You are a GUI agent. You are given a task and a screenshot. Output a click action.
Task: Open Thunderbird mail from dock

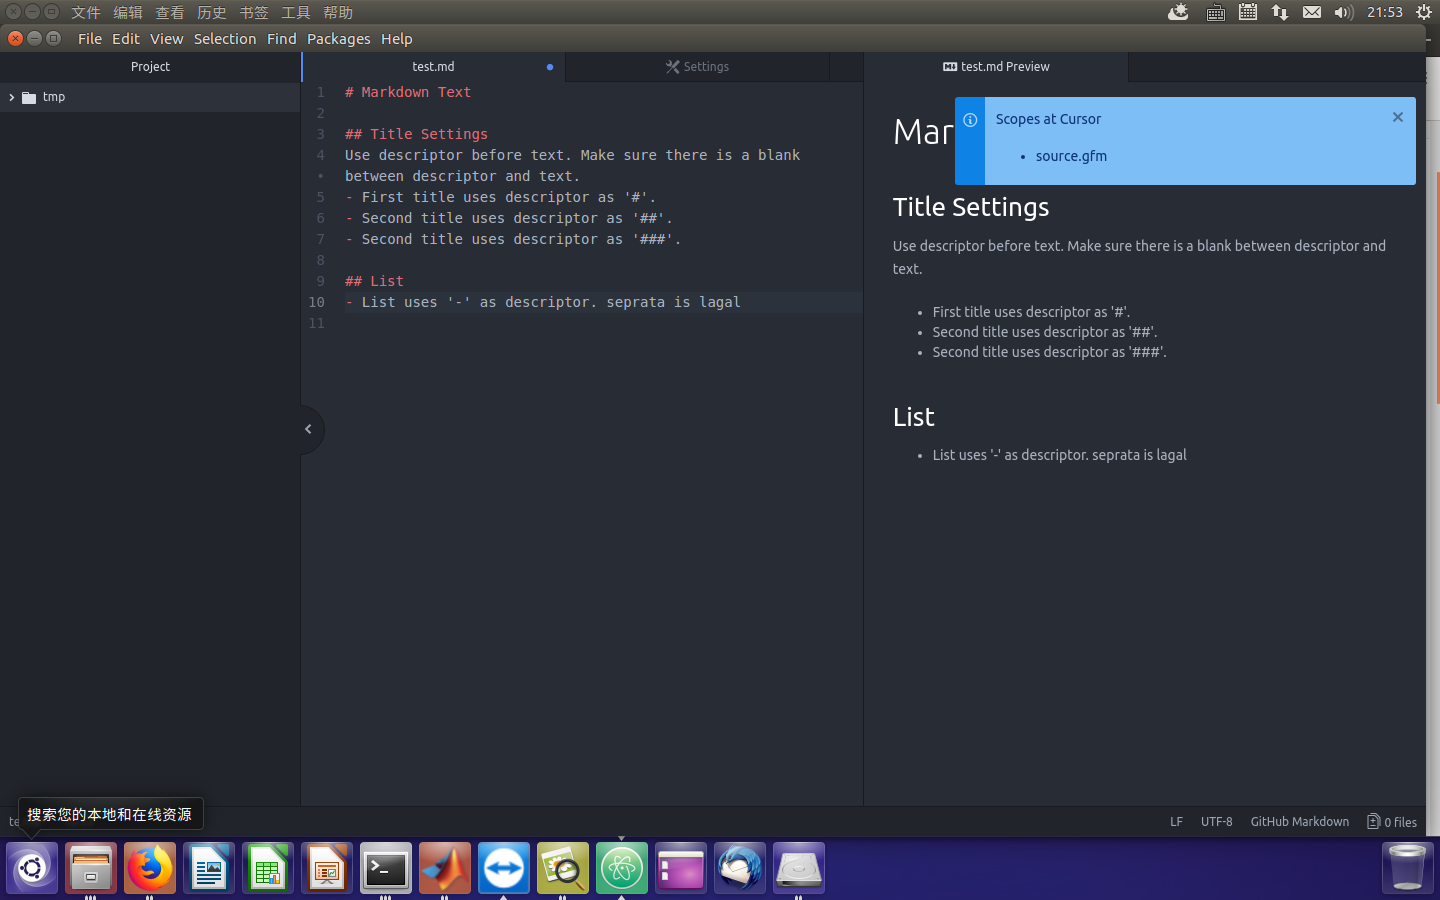[740, 868]
